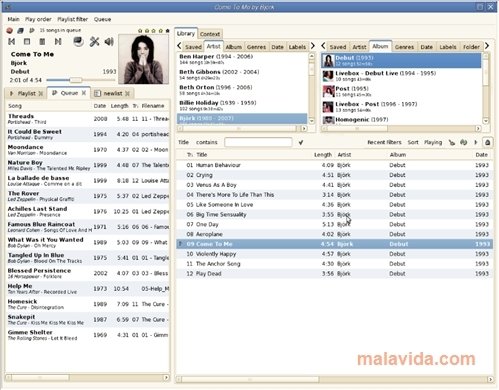Screen dimensions: 499x390
Task: Click the queue icon before '15 songs in queue'
Action: (x=32, y=31)
